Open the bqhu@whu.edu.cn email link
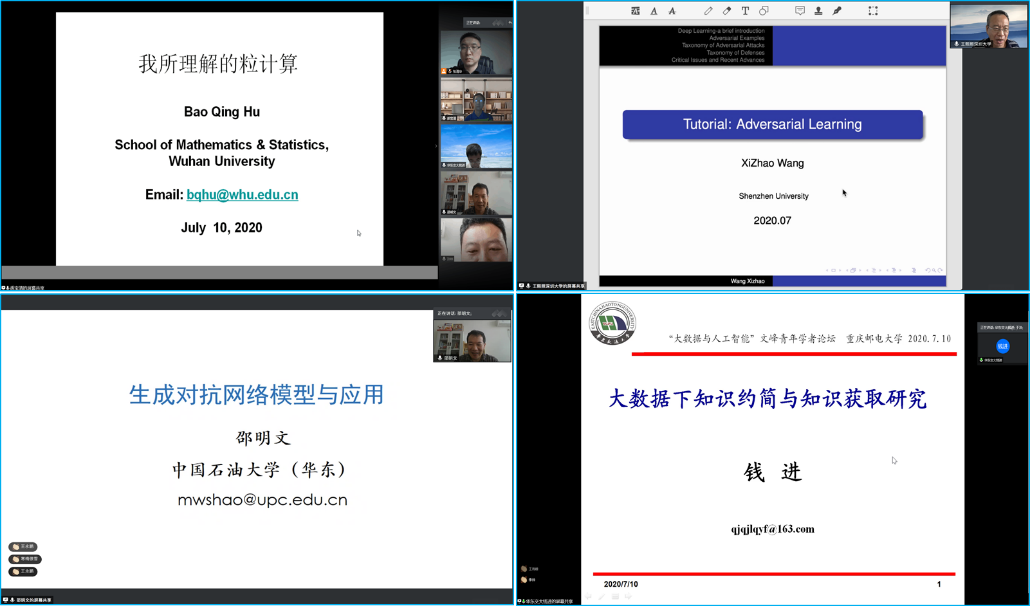Screen dimensions: 1030x606 coord(242,194)
